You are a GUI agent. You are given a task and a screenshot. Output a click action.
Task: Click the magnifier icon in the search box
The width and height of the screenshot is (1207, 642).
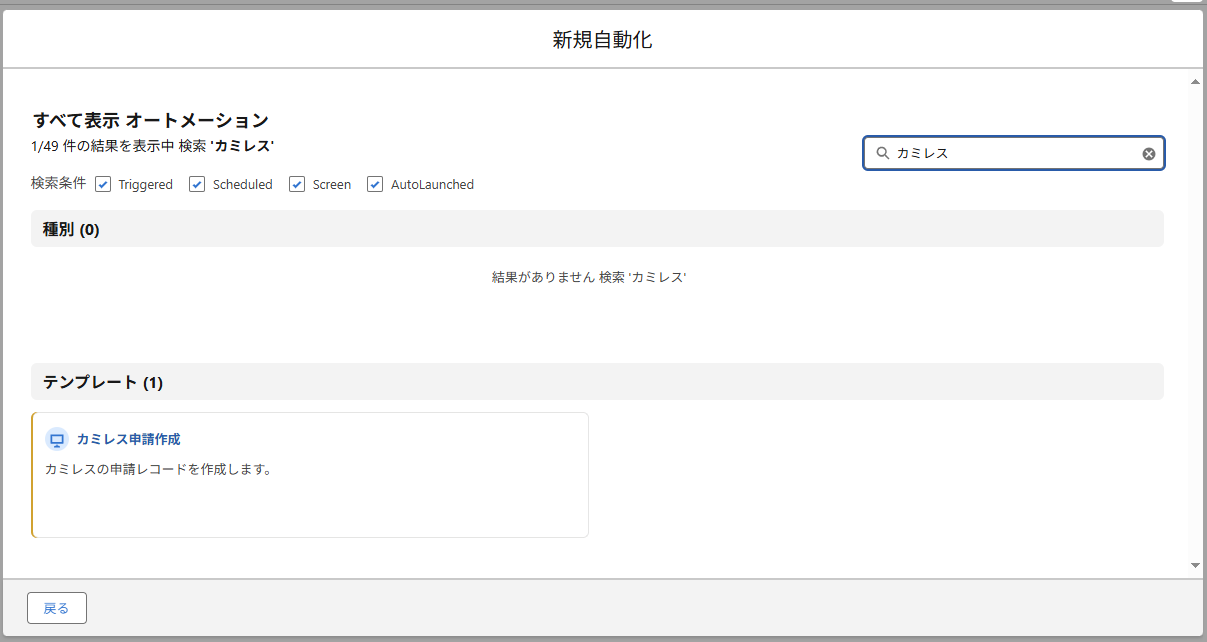click(x=882, y=154)
